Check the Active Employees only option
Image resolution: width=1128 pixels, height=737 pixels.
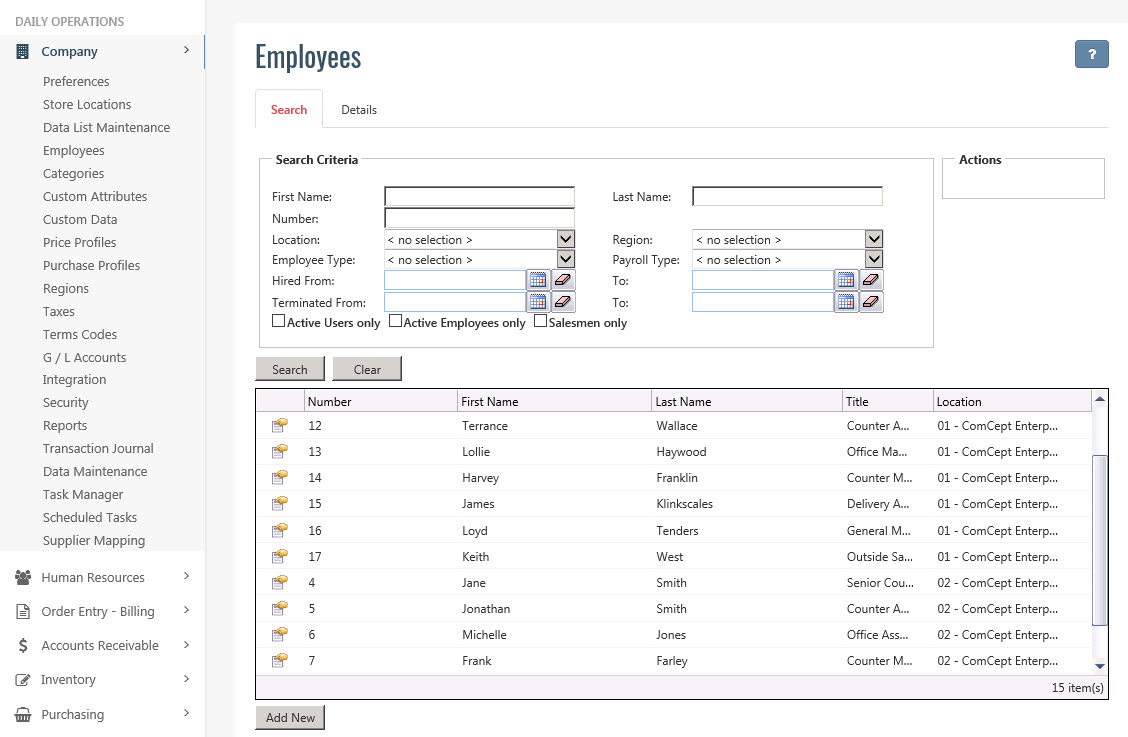tap(395, 322)
